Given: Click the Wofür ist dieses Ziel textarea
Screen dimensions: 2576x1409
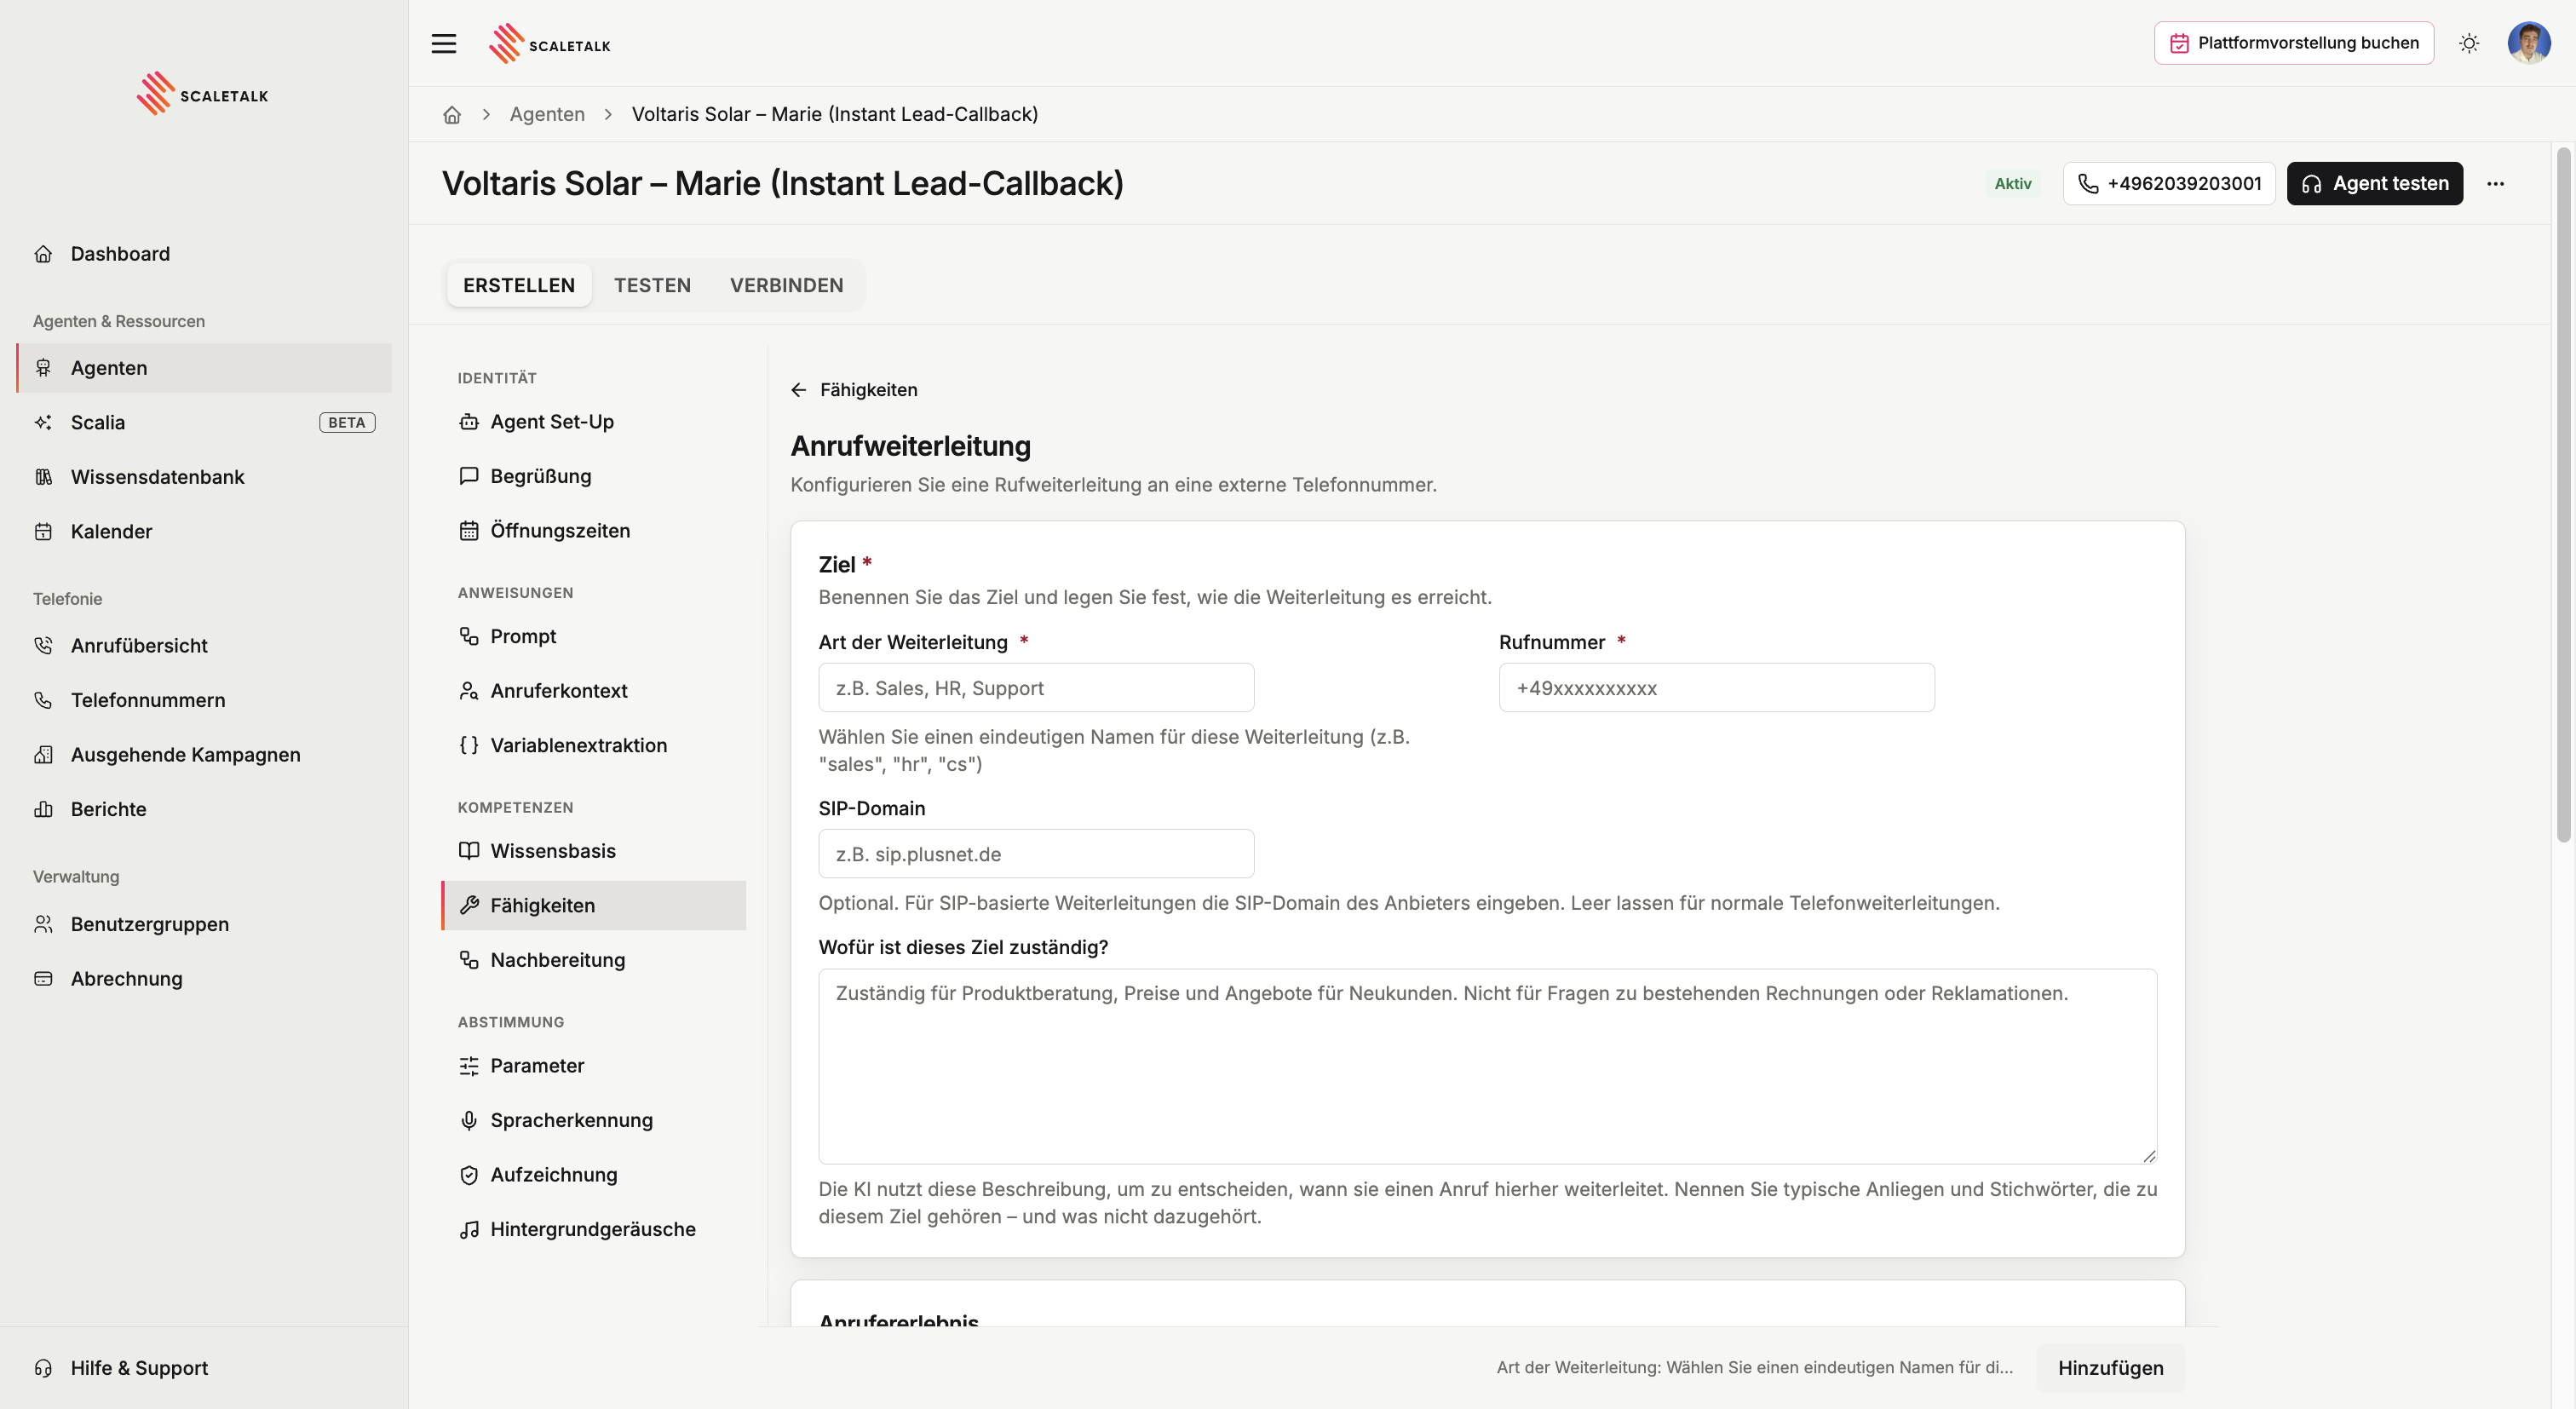Looking at the screenshot, I should click(1487, 1066).
